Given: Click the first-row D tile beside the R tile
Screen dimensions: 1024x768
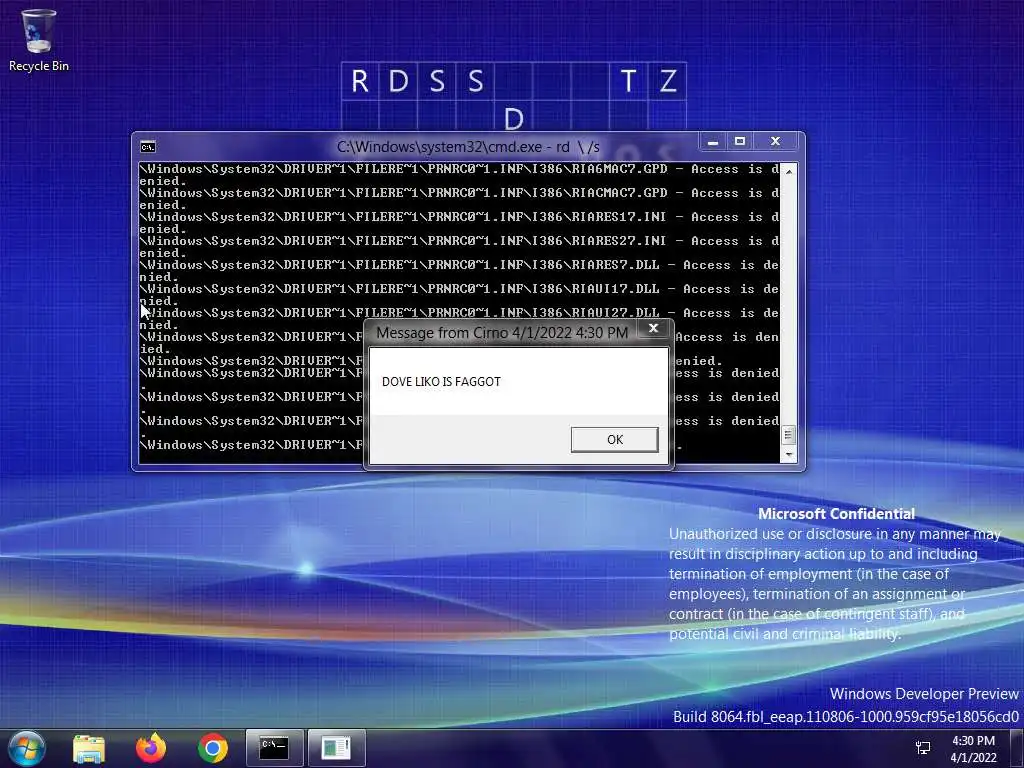Looking at the screenshot, I should click(x=398, y=82).
